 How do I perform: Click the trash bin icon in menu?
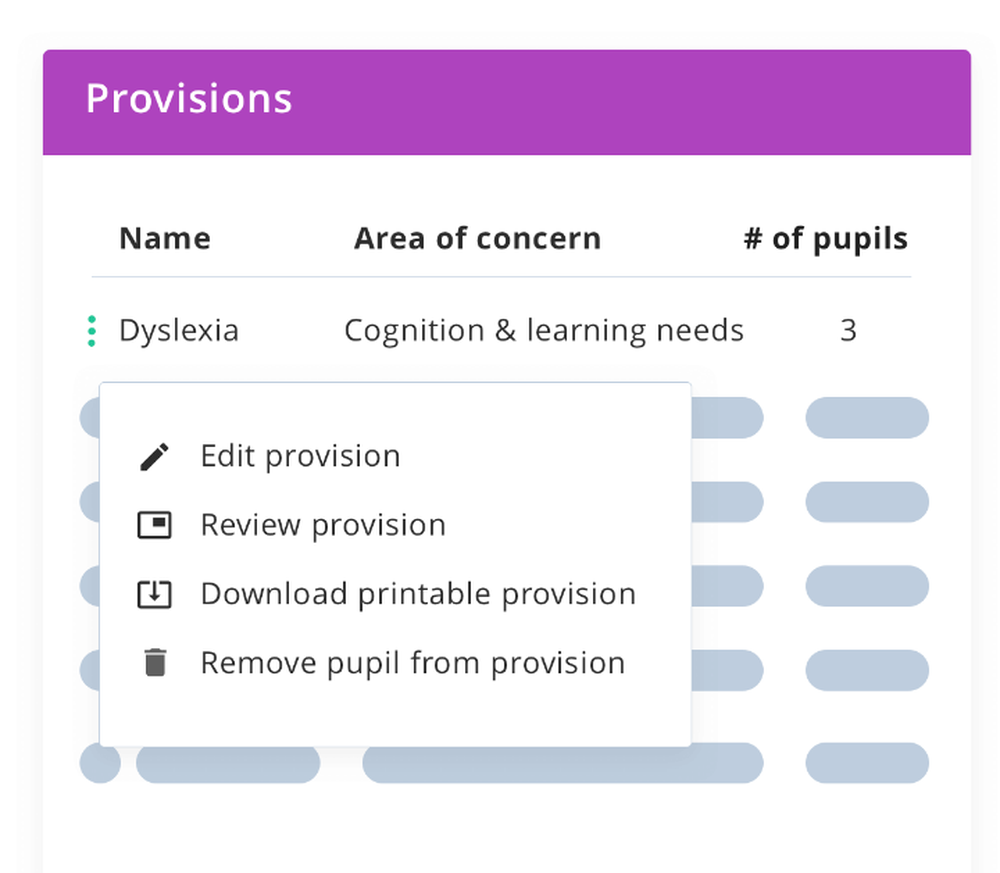point(154,662)
